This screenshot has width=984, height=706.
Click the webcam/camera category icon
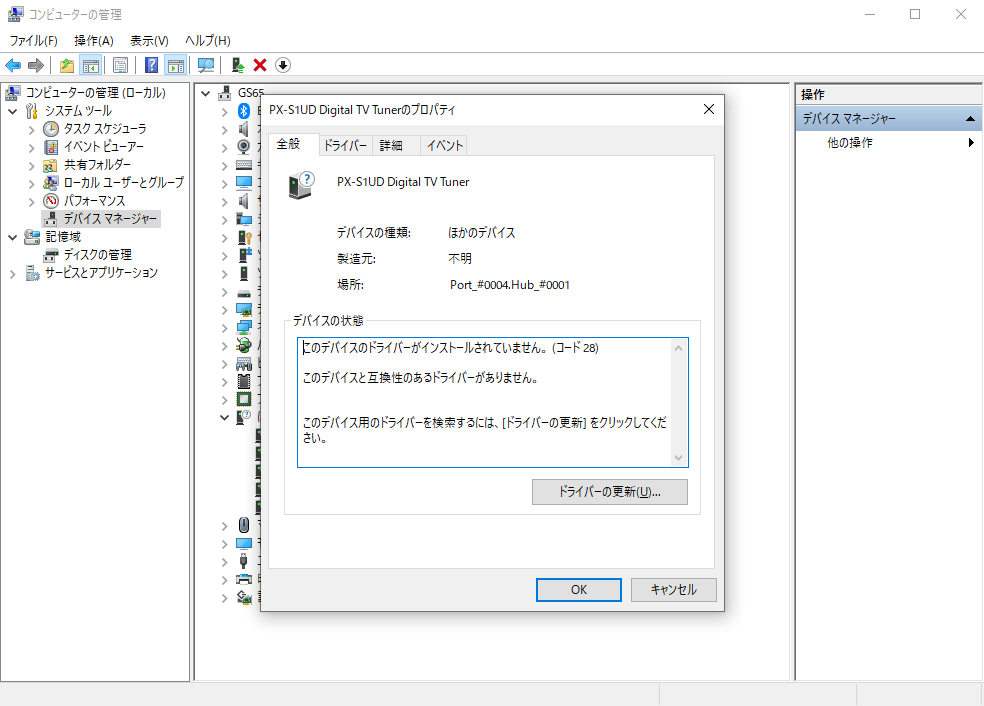coord(243,147)
